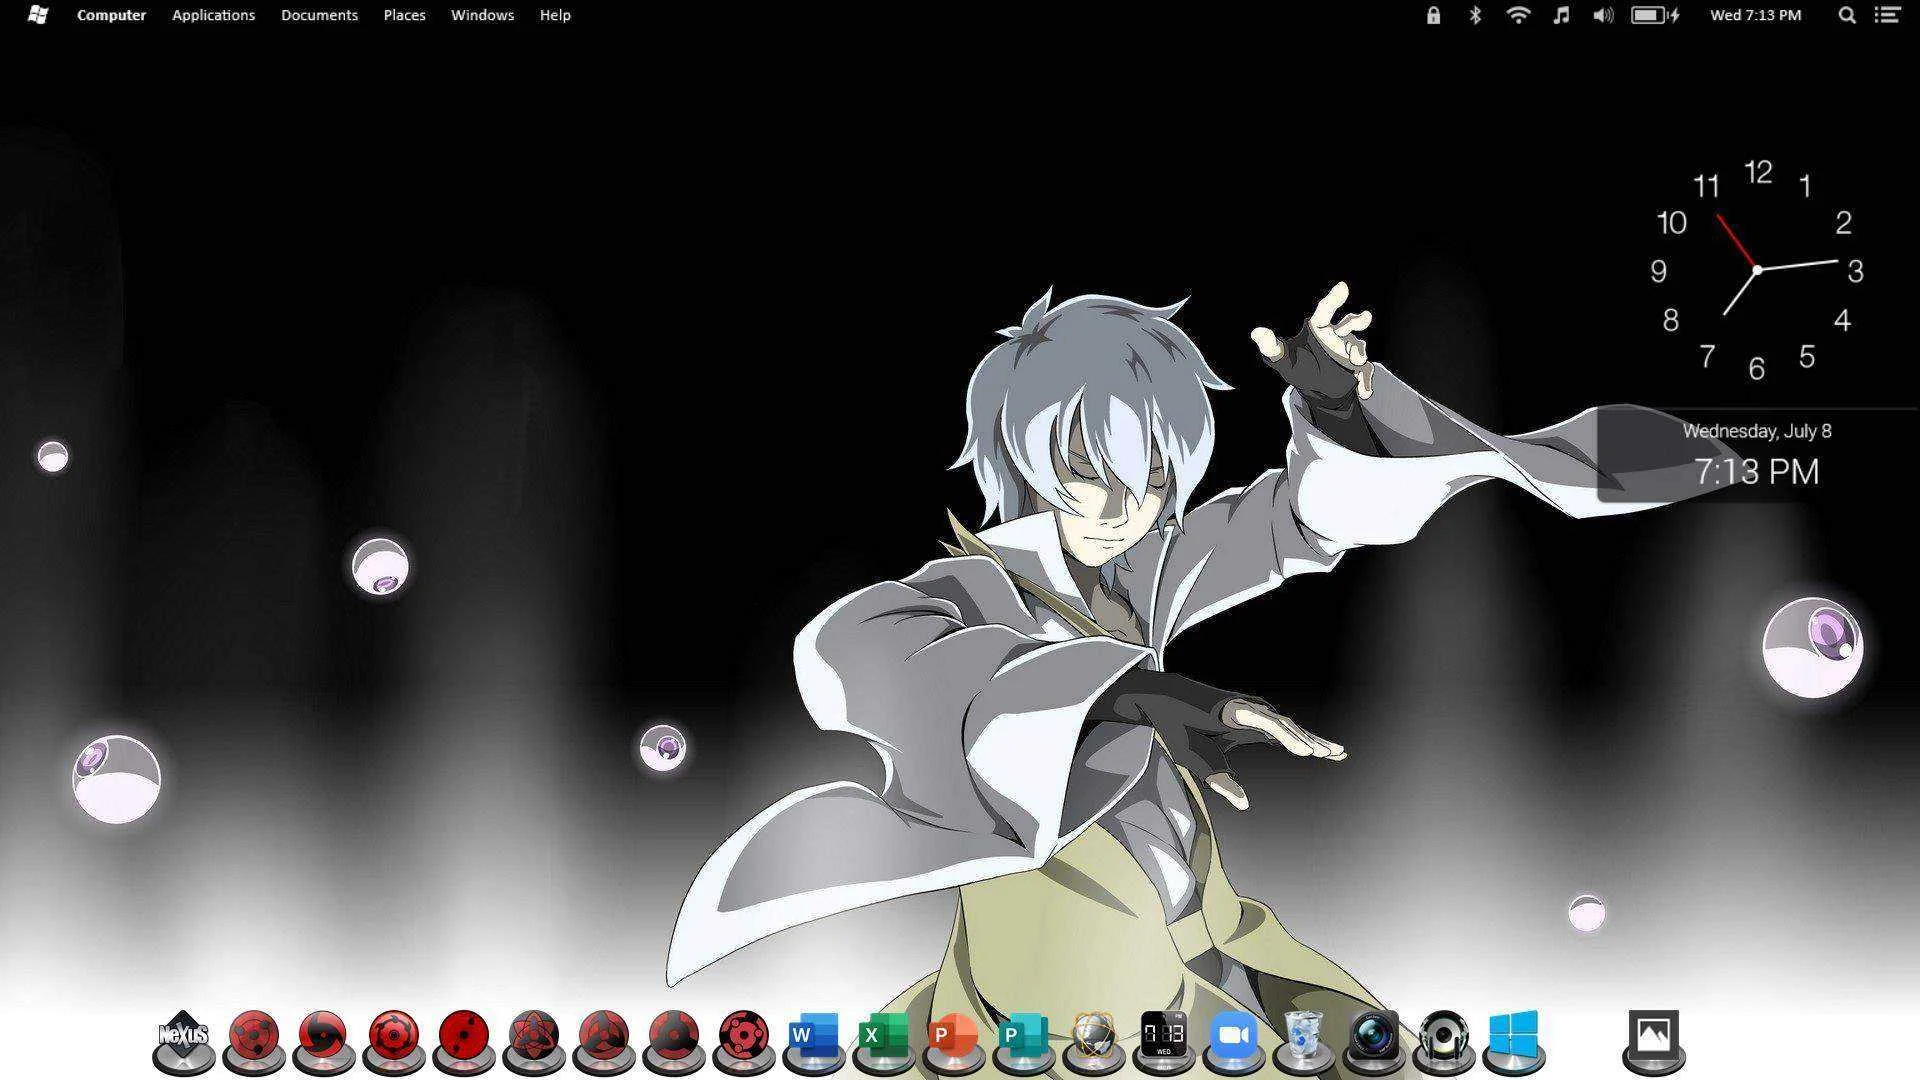Click the six-pointed star Sharingan orb

click(533, 1036)
